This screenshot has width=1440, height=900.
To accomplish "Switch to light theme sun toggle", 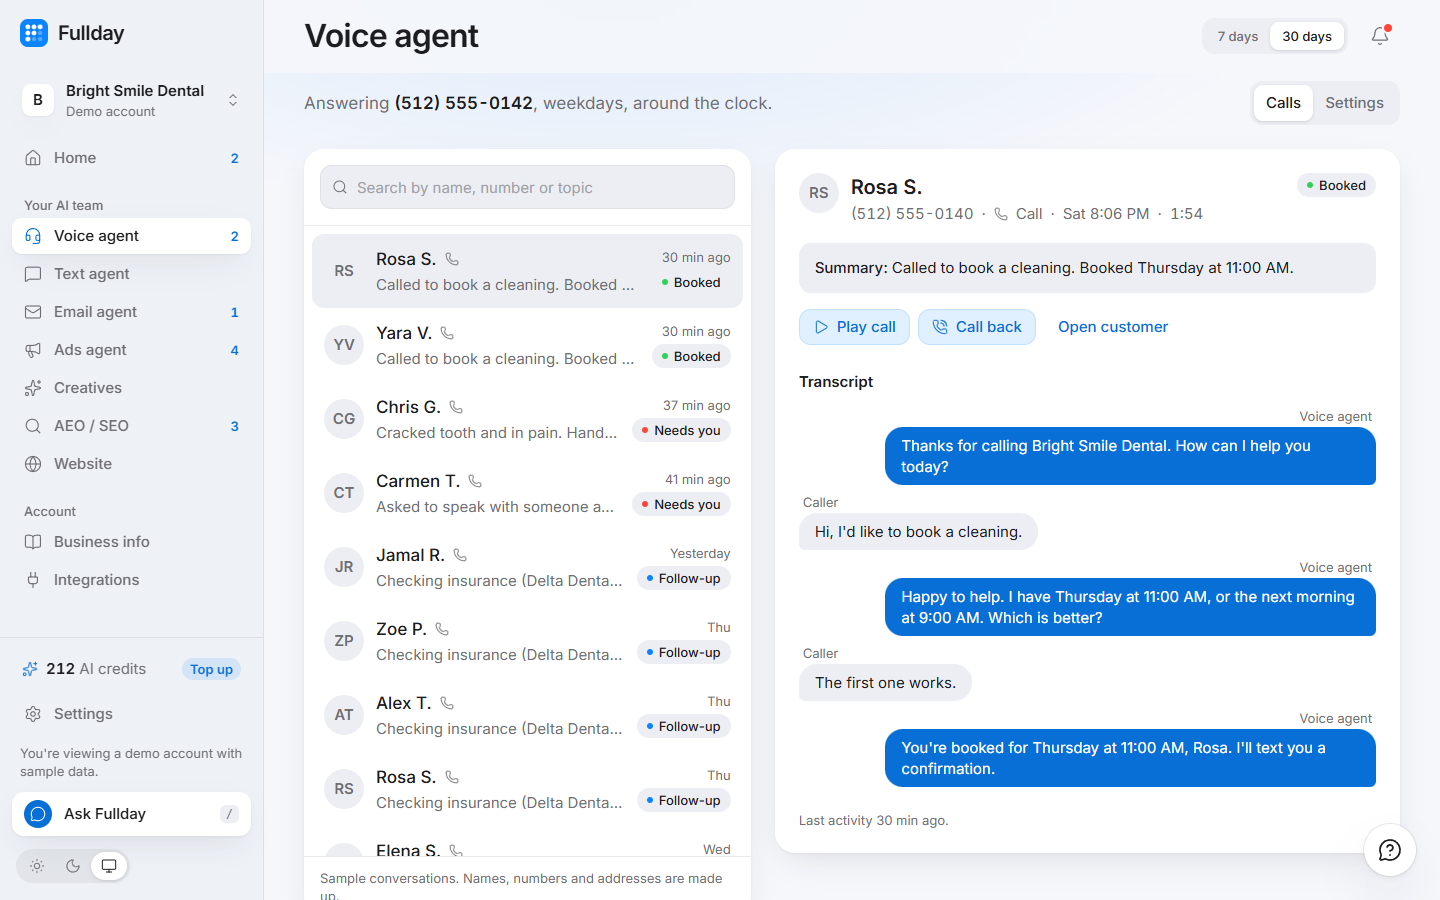I will pos(37,866).
